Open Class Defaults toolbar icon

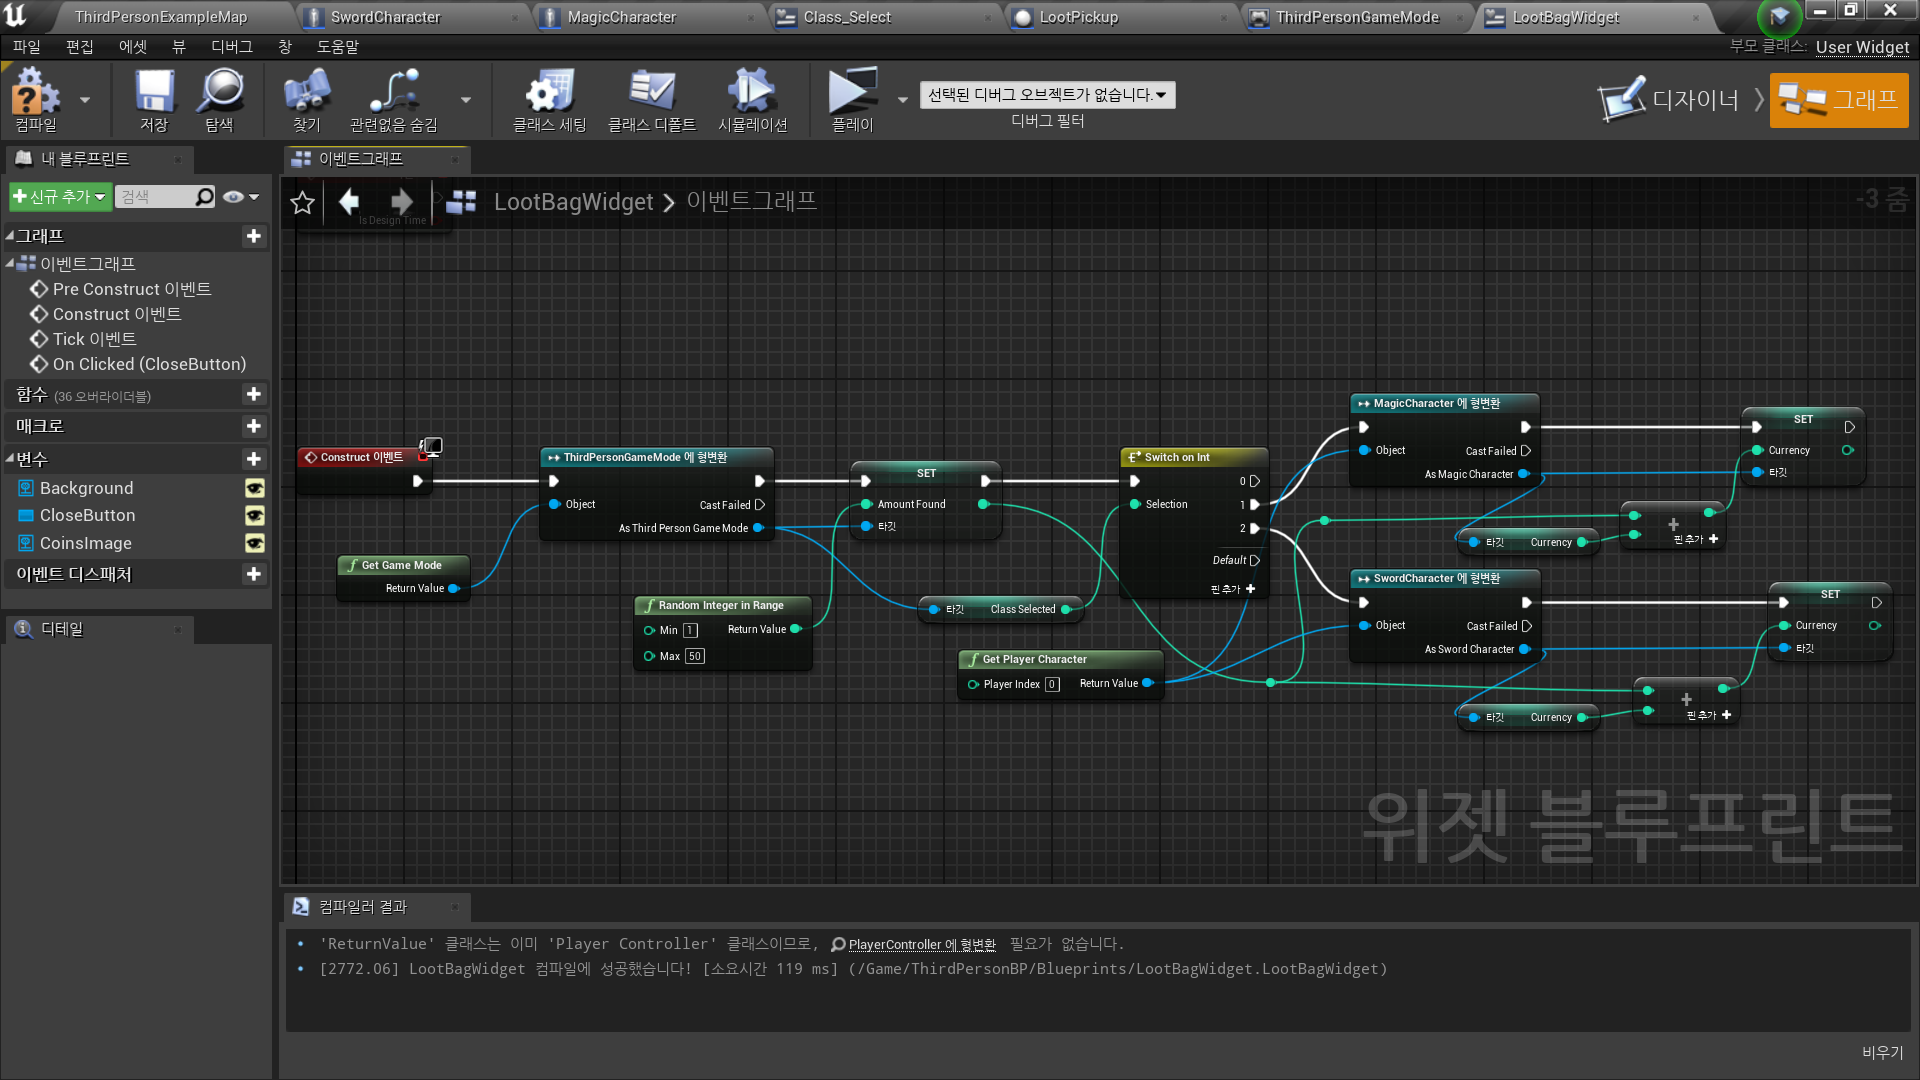click(651, 92)
